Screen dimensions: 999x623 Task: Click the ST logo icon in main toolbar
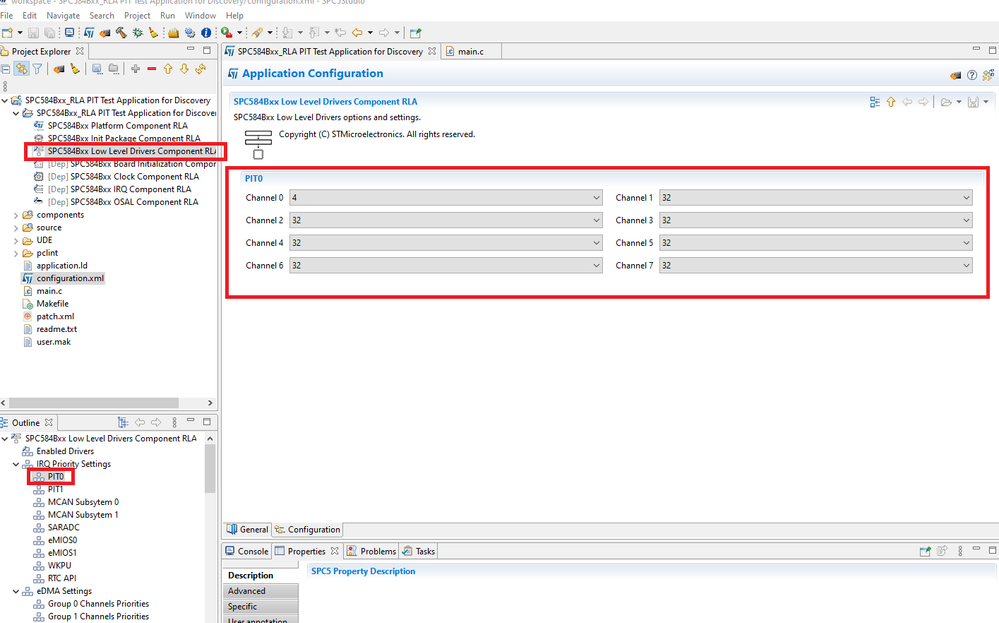[89, 32]
